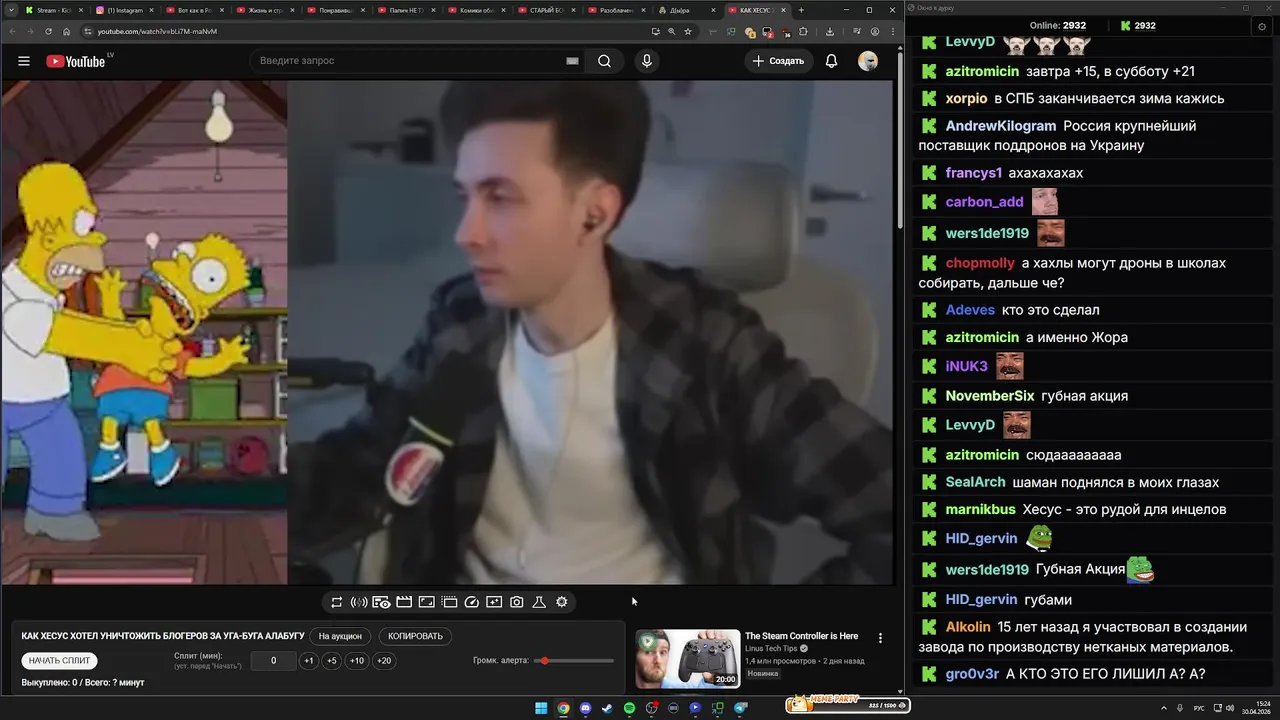Screen dimensions: 1280x720
Task: Start voice search with microphone icon
Action: tap(647, 61)
